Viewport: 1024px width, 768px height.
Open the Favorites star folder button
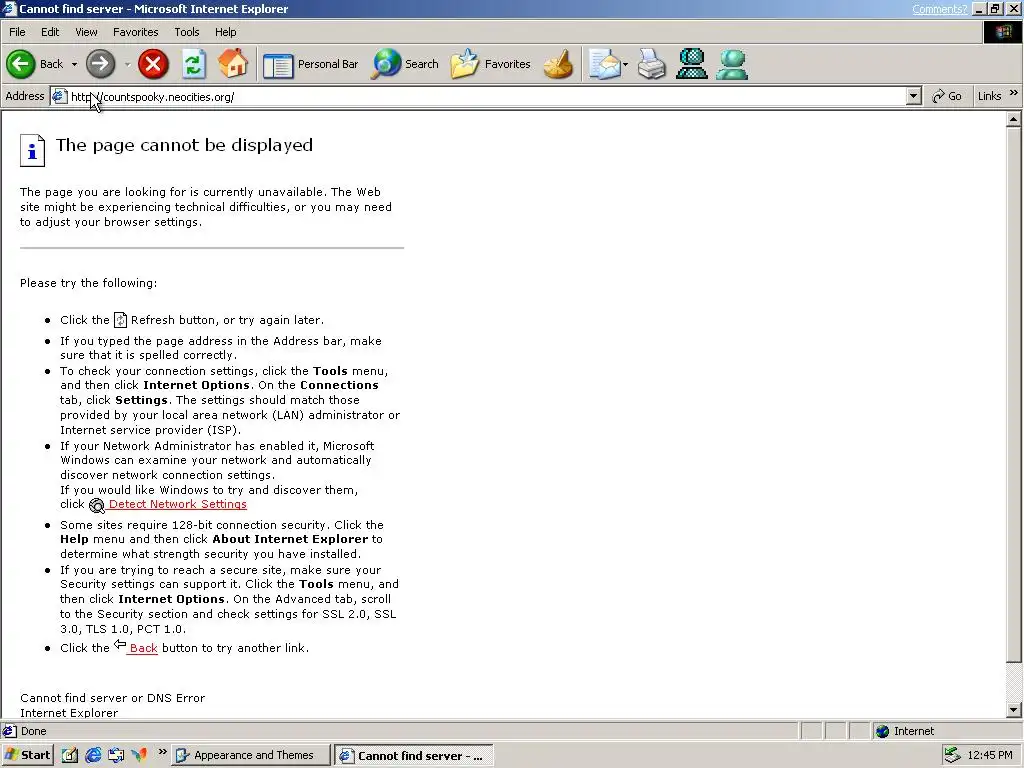(490, 64)
